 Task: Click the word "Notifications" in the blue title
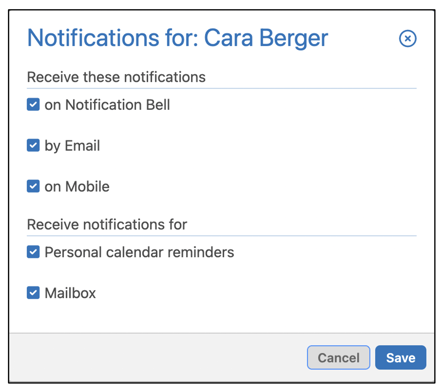pos(93,38)
